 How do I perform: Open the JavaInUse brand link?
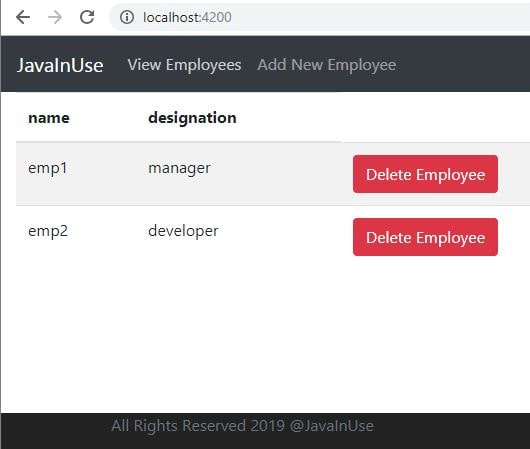[60, 65]
